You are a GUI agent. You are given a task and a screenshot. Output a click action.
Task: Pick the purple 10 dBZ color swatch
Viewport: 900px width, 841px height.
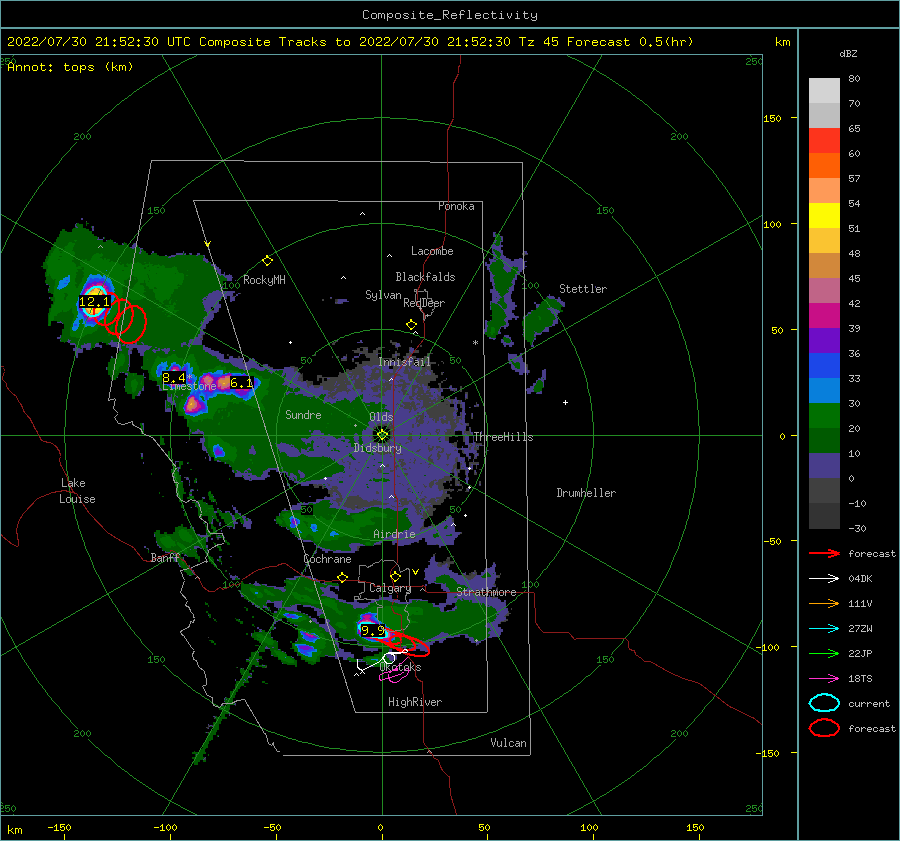(x=824, y=466)
